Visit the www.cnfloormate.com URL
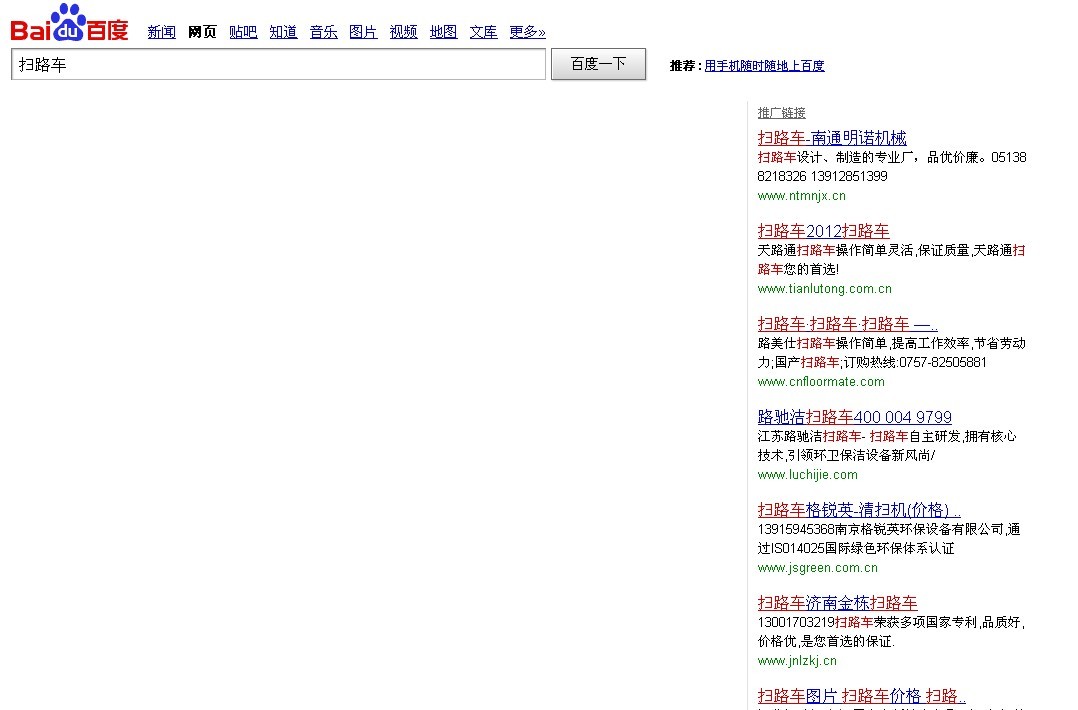This screenshot has width=1078, height=710. 821,382
